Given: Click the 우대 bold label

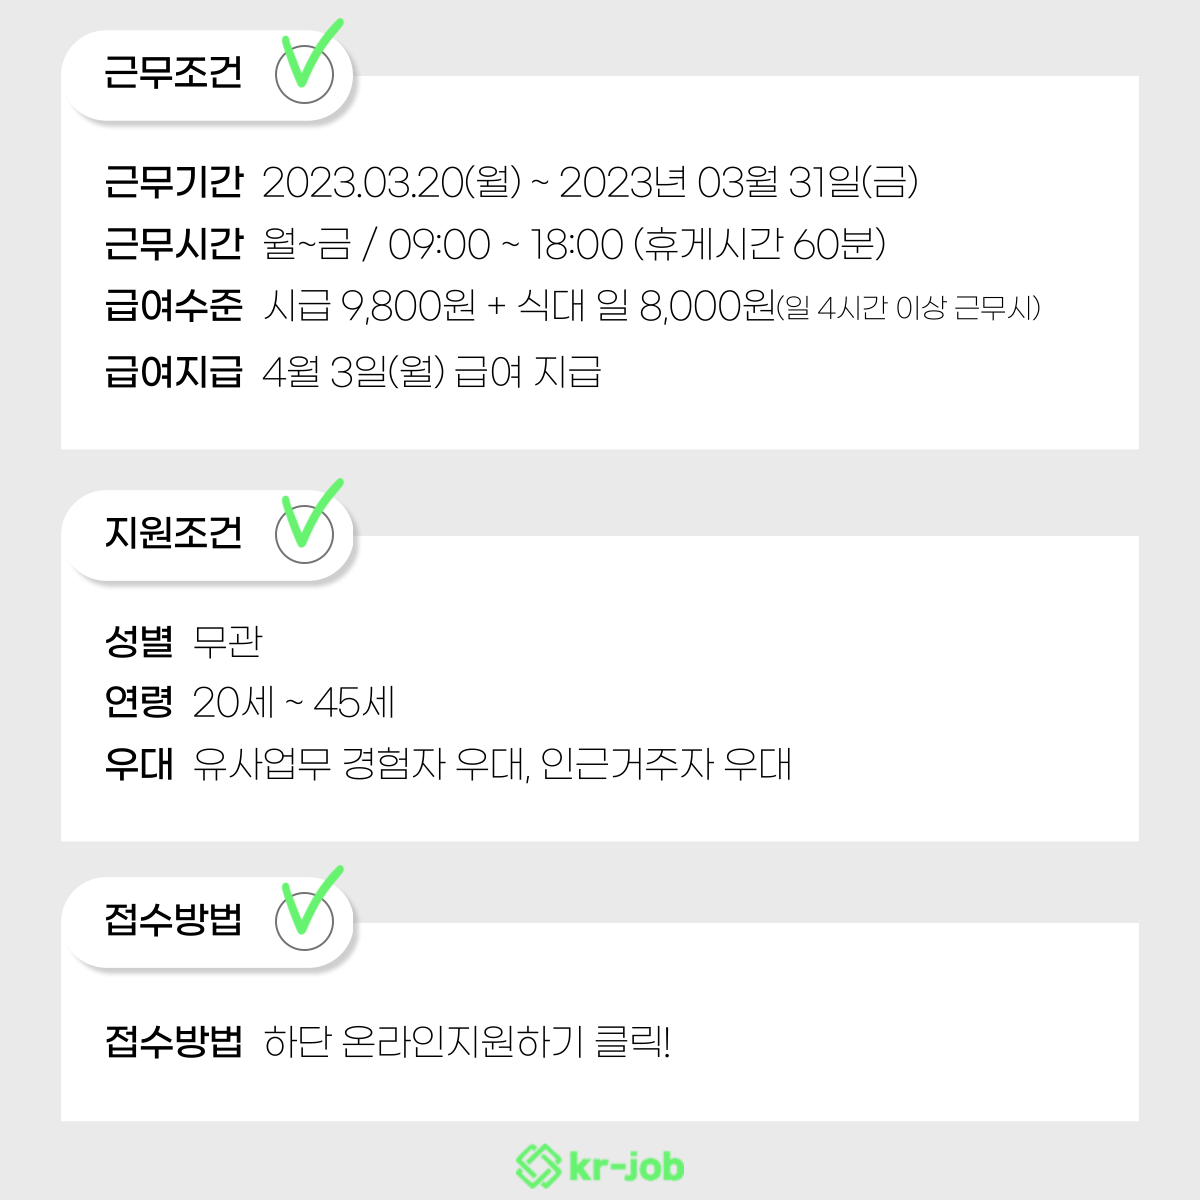Looking at the screenshot, I should coord(139,765).
